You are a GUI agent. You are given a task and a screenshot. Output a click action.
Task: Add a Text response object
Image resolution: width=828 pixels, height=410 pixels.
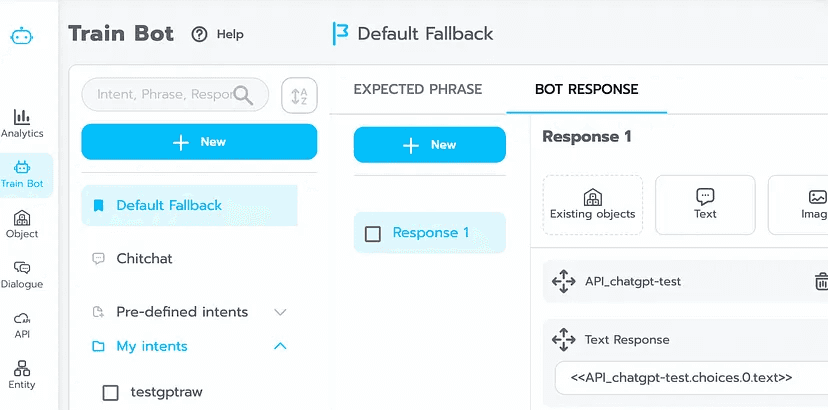(x=705, y=204)
